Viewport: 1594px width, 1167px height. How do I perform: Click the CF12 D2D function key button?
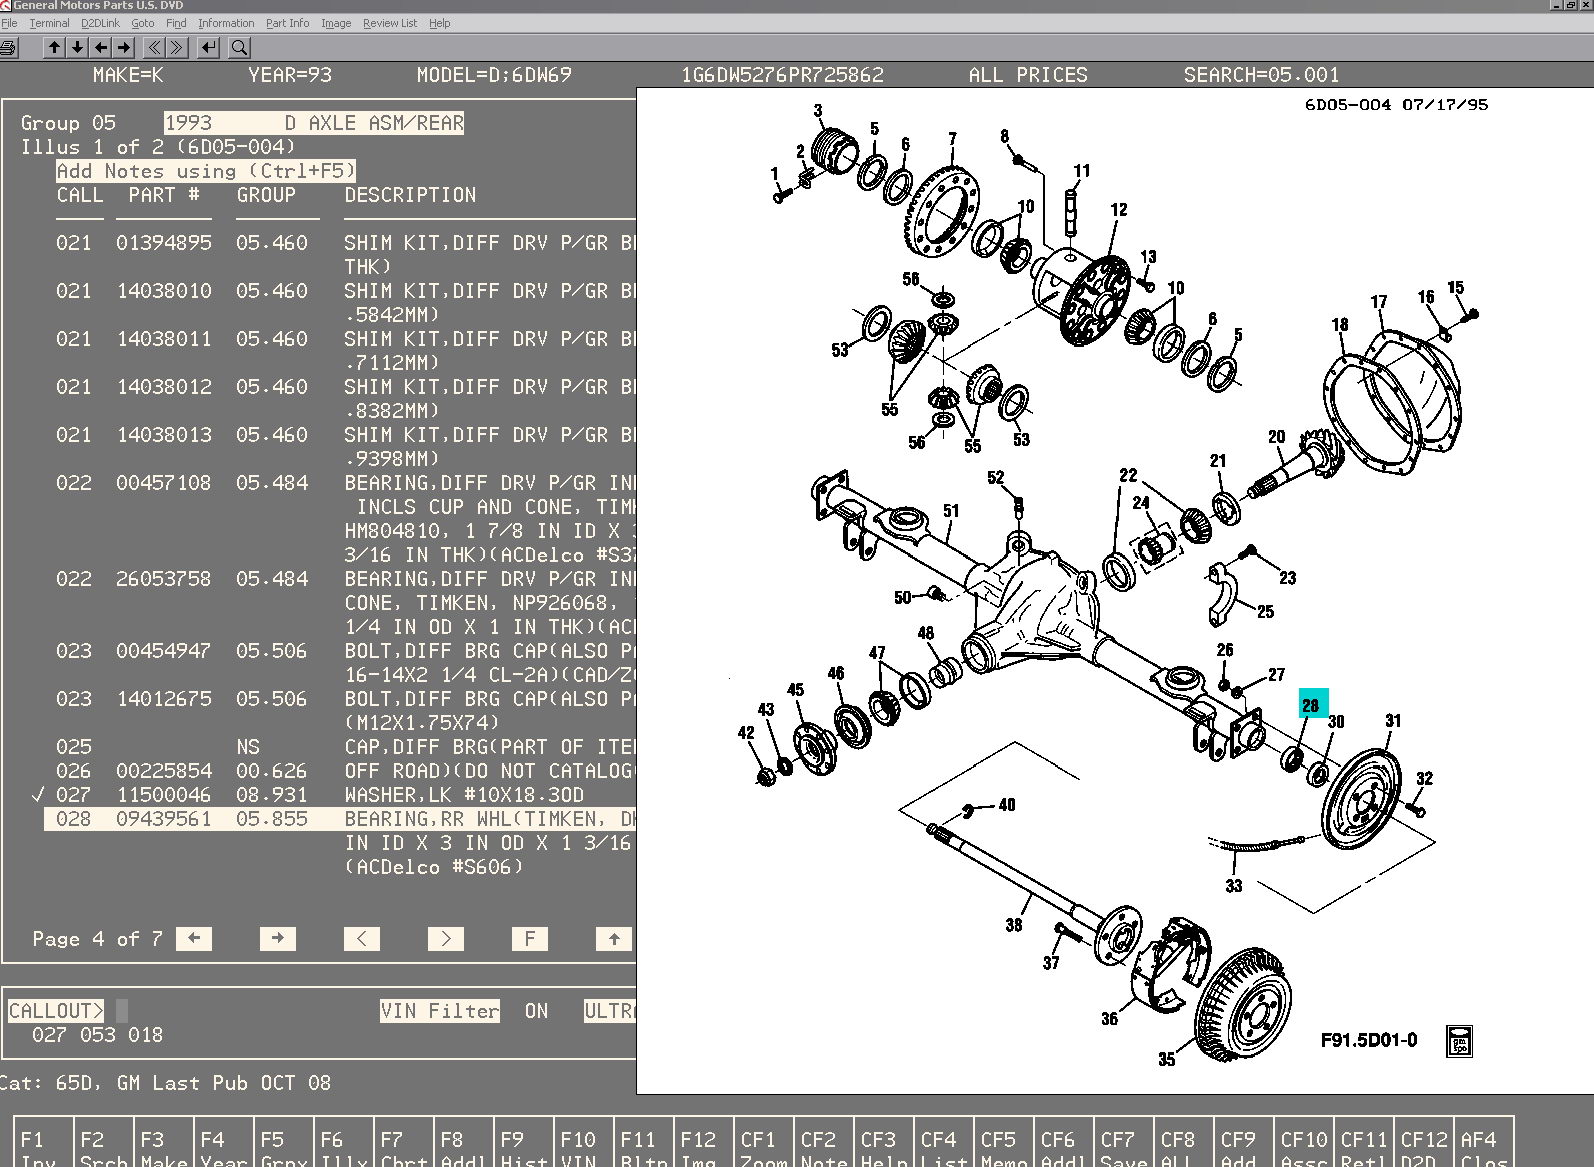click(x=1423, y=1141)
